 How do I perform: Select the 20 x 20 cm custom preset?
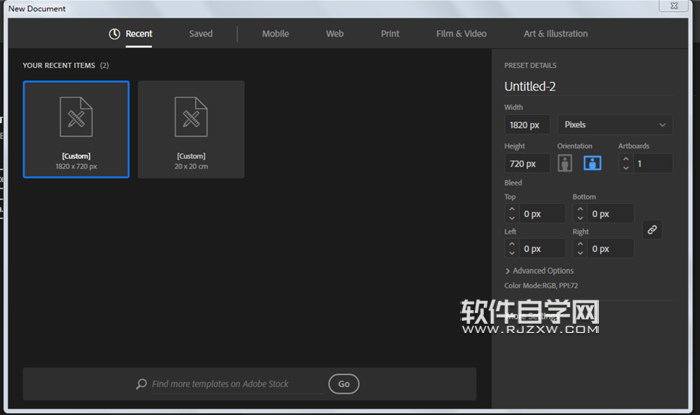pos(191,129)
